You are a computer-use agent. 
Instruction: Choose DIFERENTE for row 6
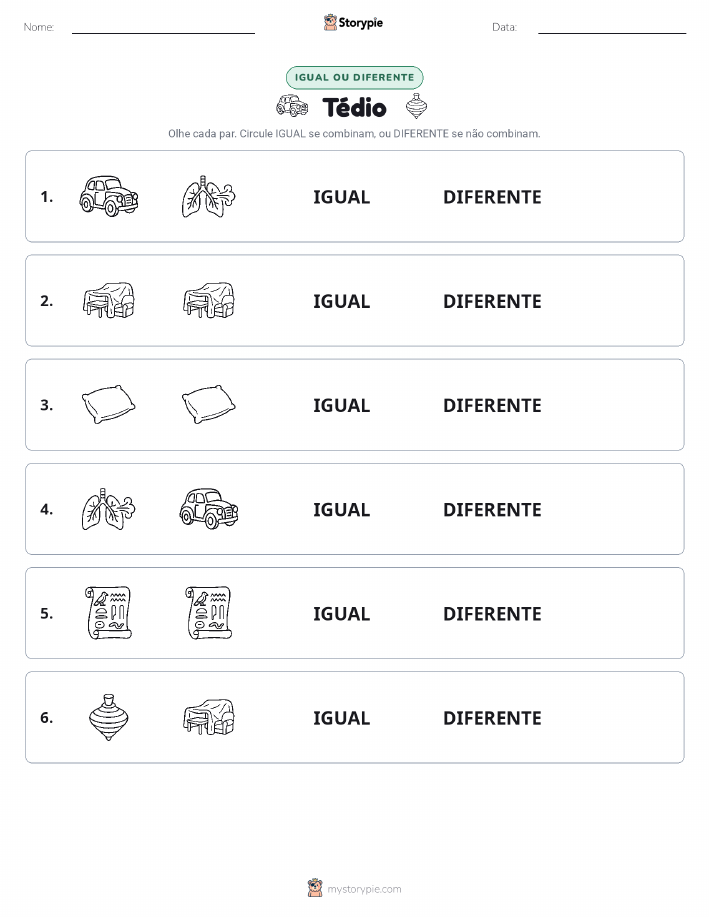[x=492, y=718]
